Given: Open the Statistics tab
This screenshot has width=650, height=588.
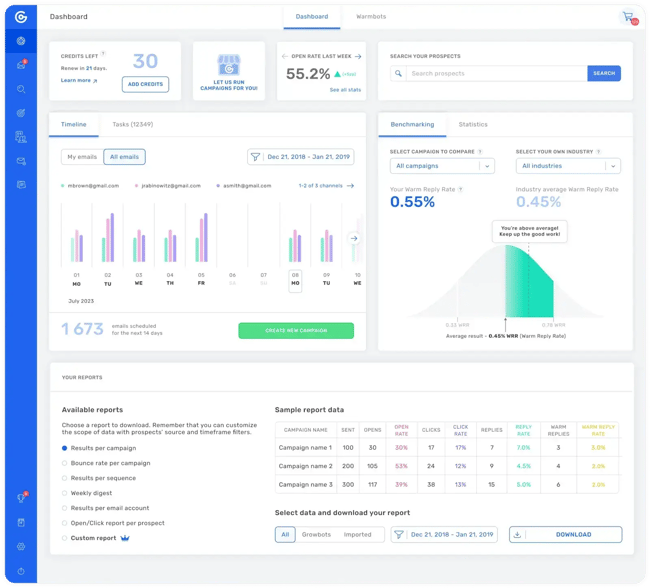Looking at the screenshot, I should tap(473, 124).
